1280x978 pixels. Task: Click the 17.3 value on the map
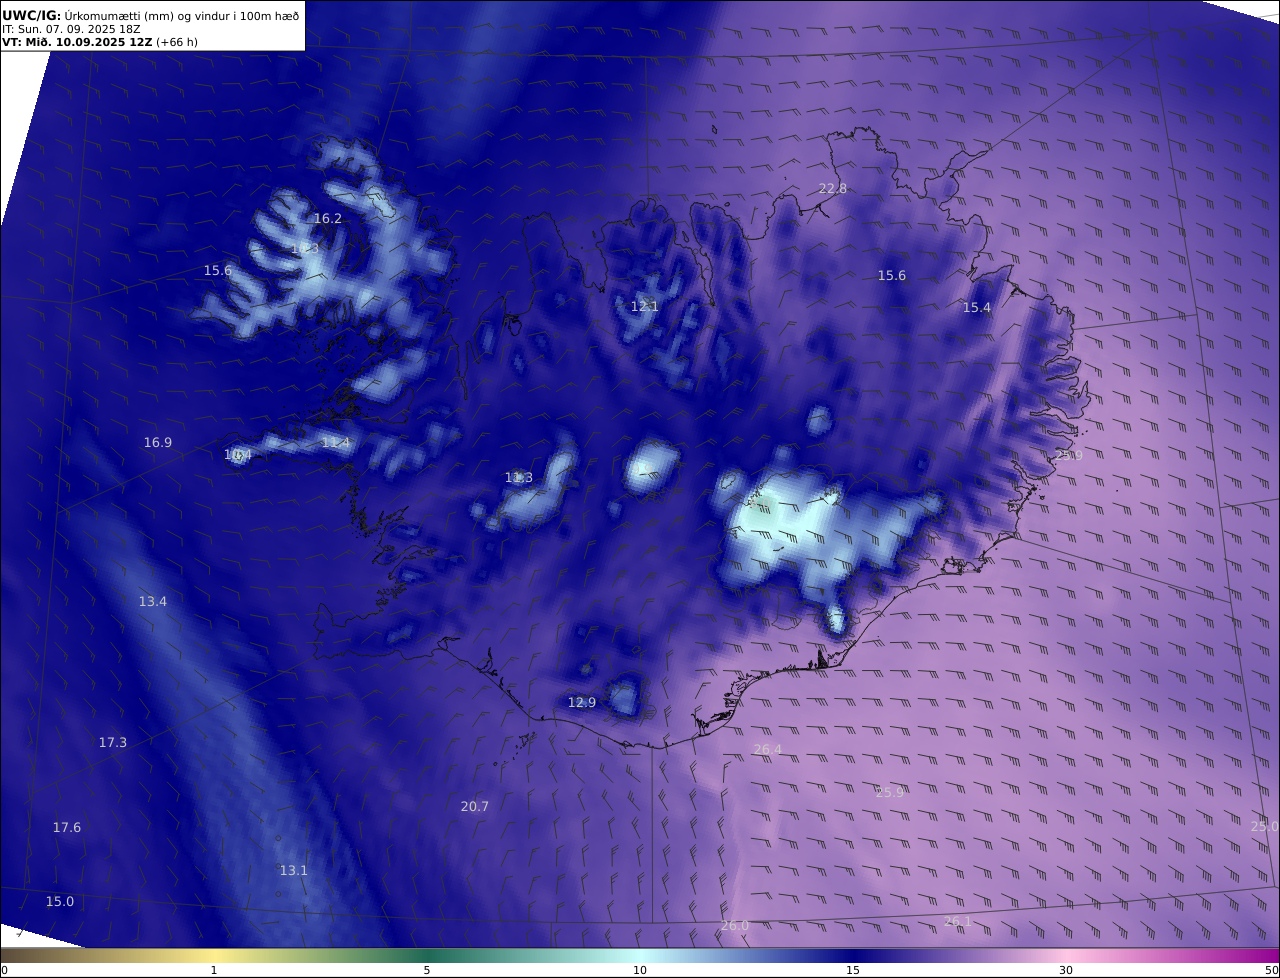113,742
